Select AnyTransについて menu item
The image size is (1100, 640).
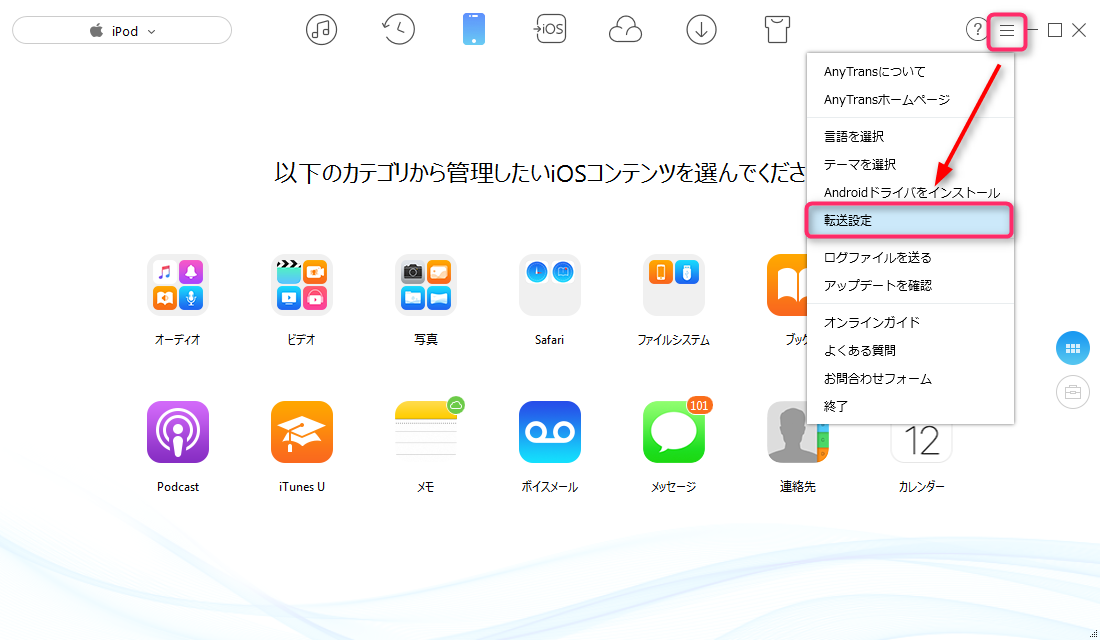(910, 72)
